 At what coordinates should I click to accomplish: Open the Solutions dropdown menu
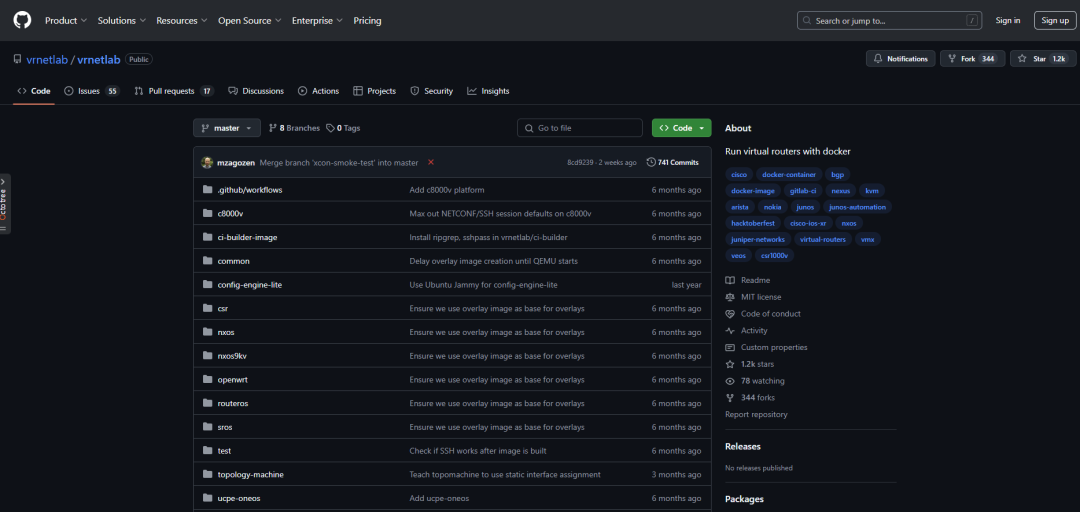tap(122, 21)
